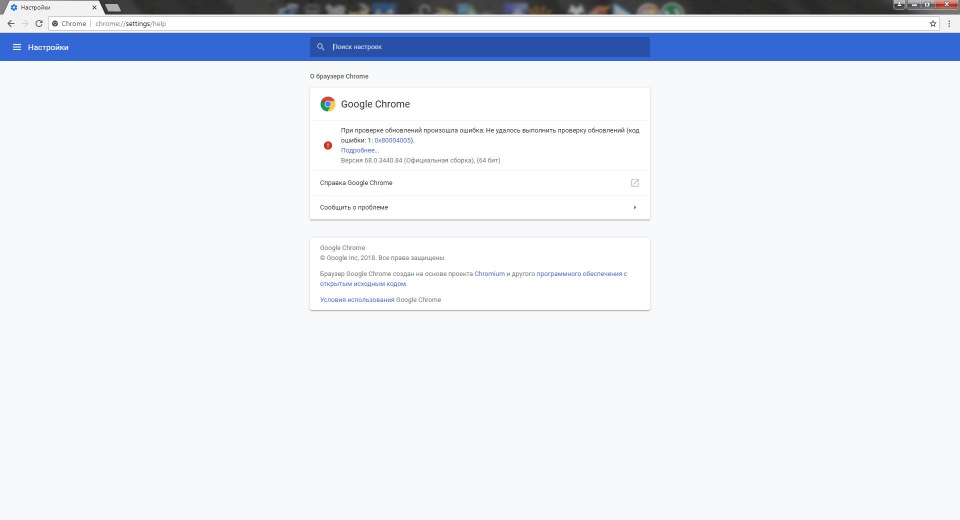The image size is (960, 520).
Task: Close the Настройки tab
Action: click(94, 7)
